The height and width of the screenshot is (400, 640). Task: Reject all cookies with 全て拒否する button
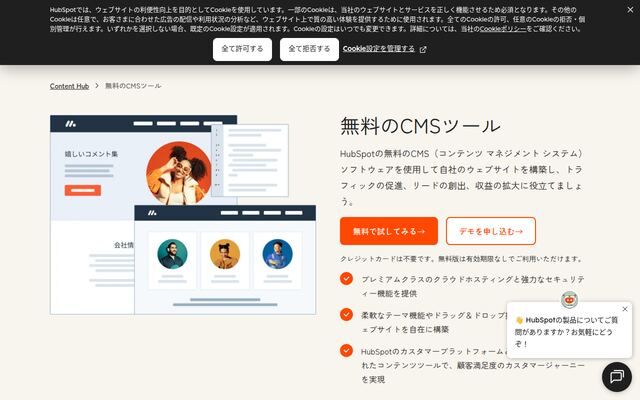[309, 49]
